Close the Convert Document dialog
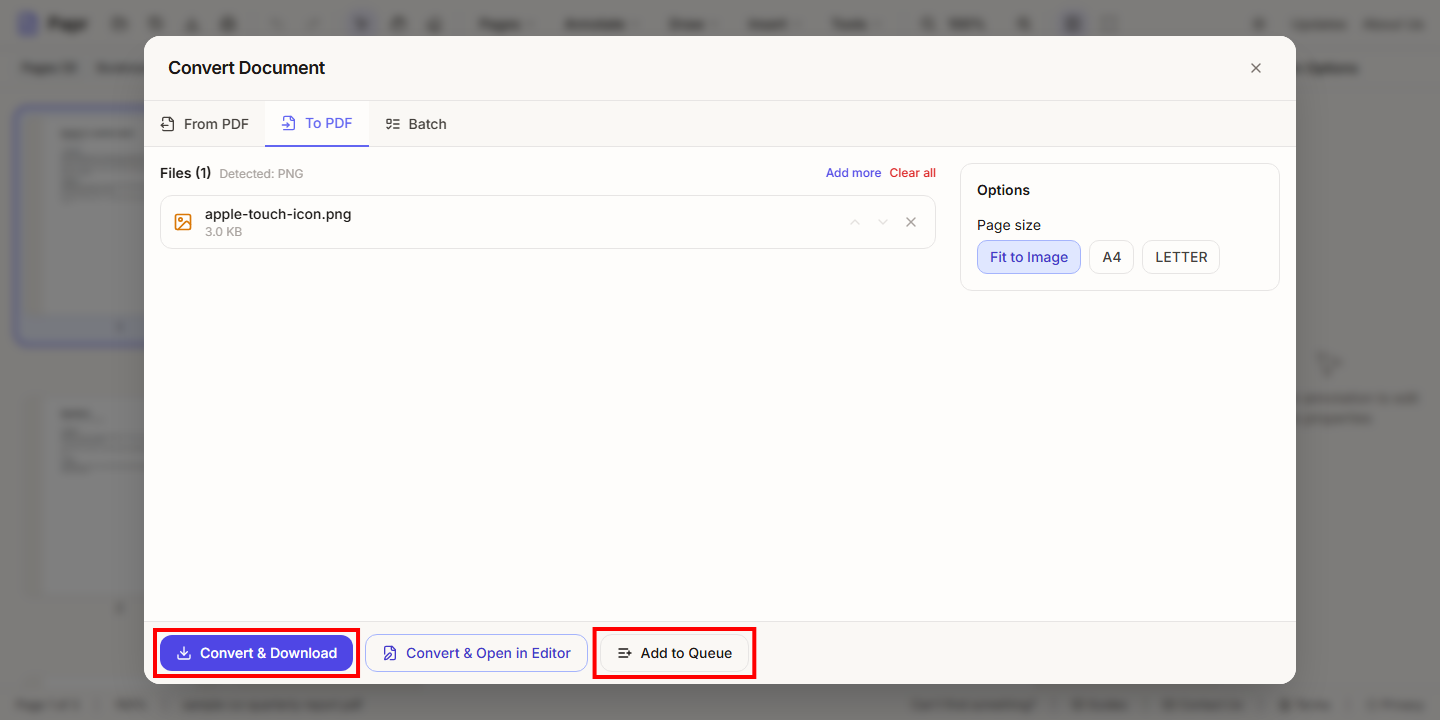The image size is (1440, 720). pyautogui.click(x=1256, y=68)
